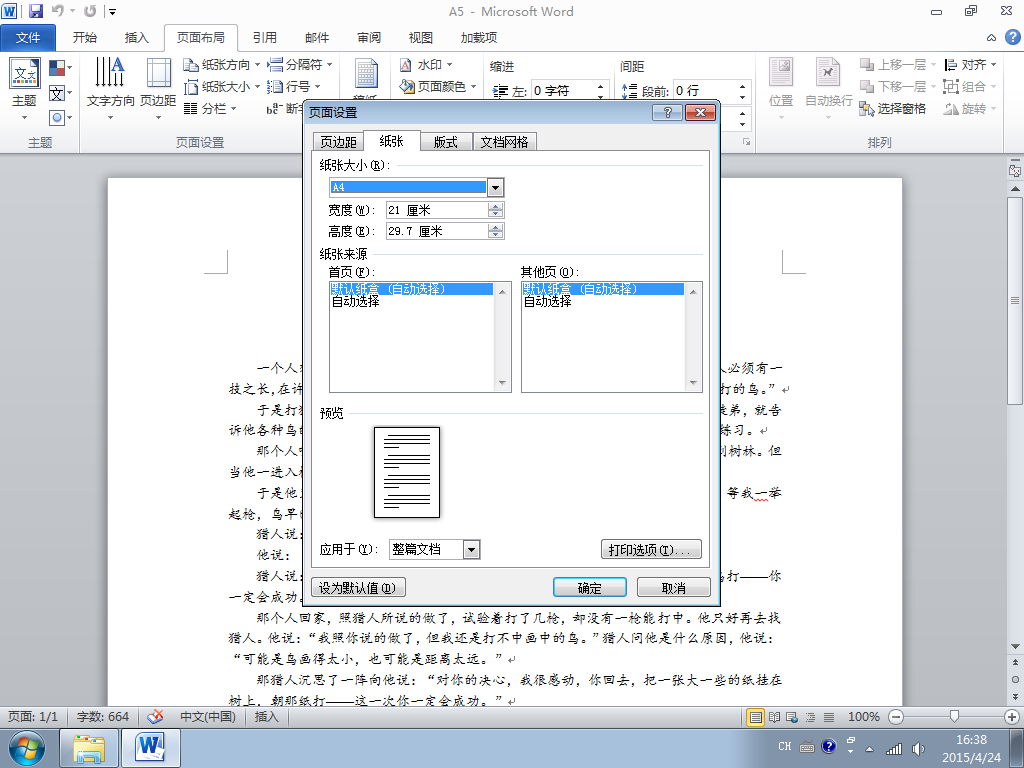Click the Orientation (纸张方向) icon
Viewport: 1024px width, 768px height.
point(190,65)
